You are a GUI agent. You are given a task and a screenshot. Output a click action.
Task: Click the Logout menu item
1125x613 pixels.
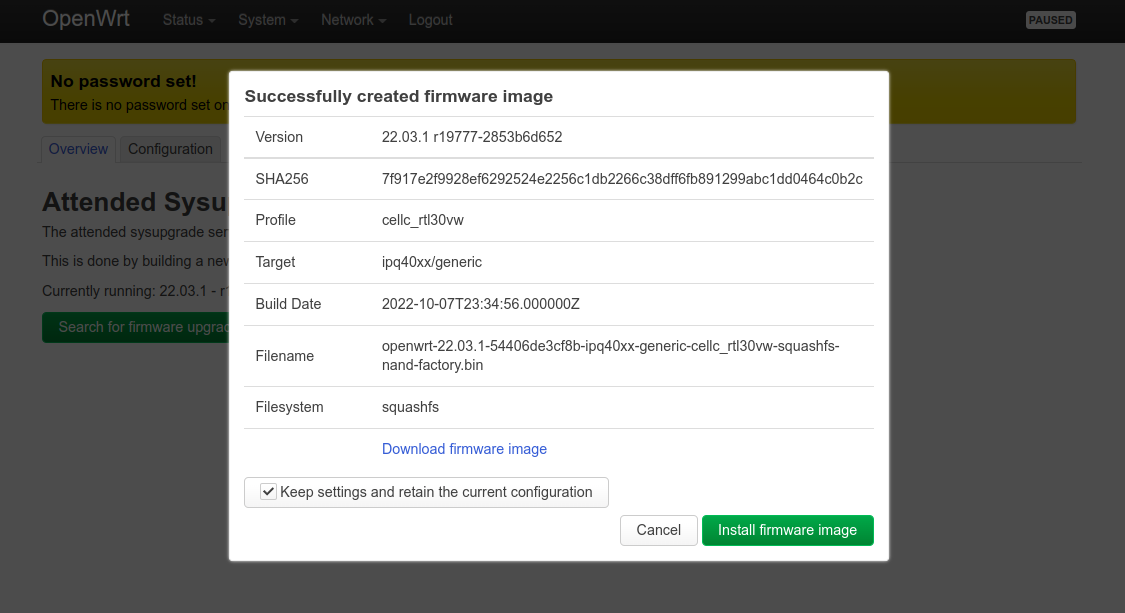(430, 19)
